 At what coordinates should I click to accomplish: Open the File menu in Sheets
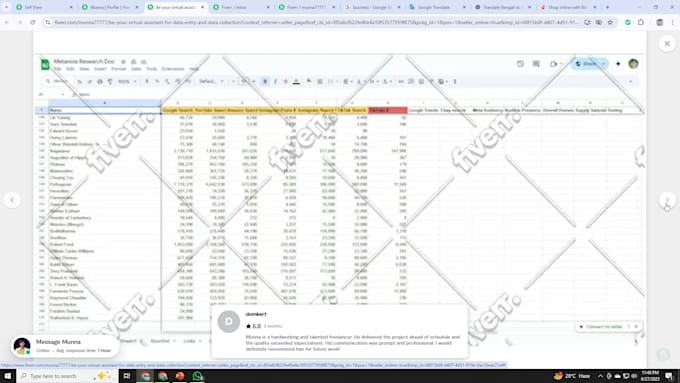pos(57,69)
